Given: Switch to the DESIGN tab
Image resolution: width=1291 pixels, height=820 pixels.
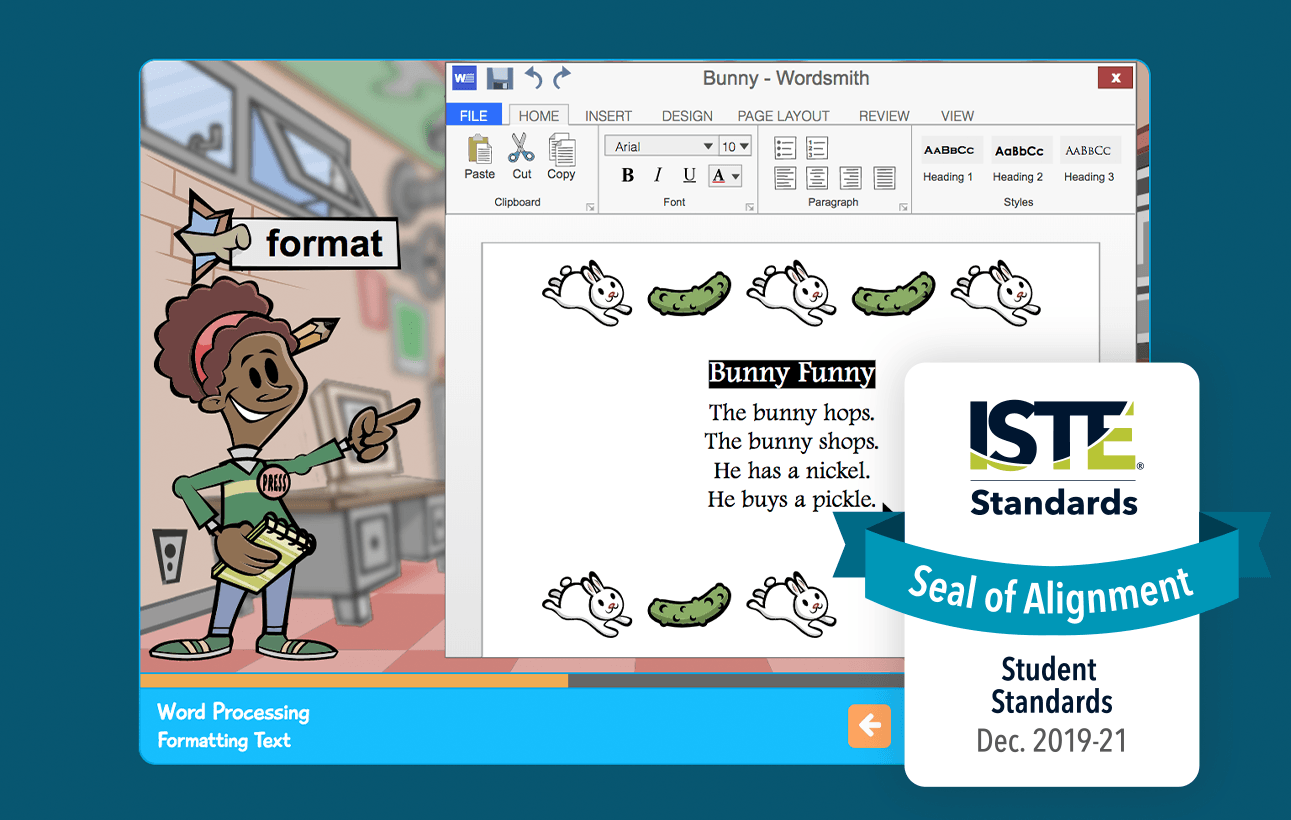Looking at the screenshot, I should pyautogui.click(x=687, y=116).
